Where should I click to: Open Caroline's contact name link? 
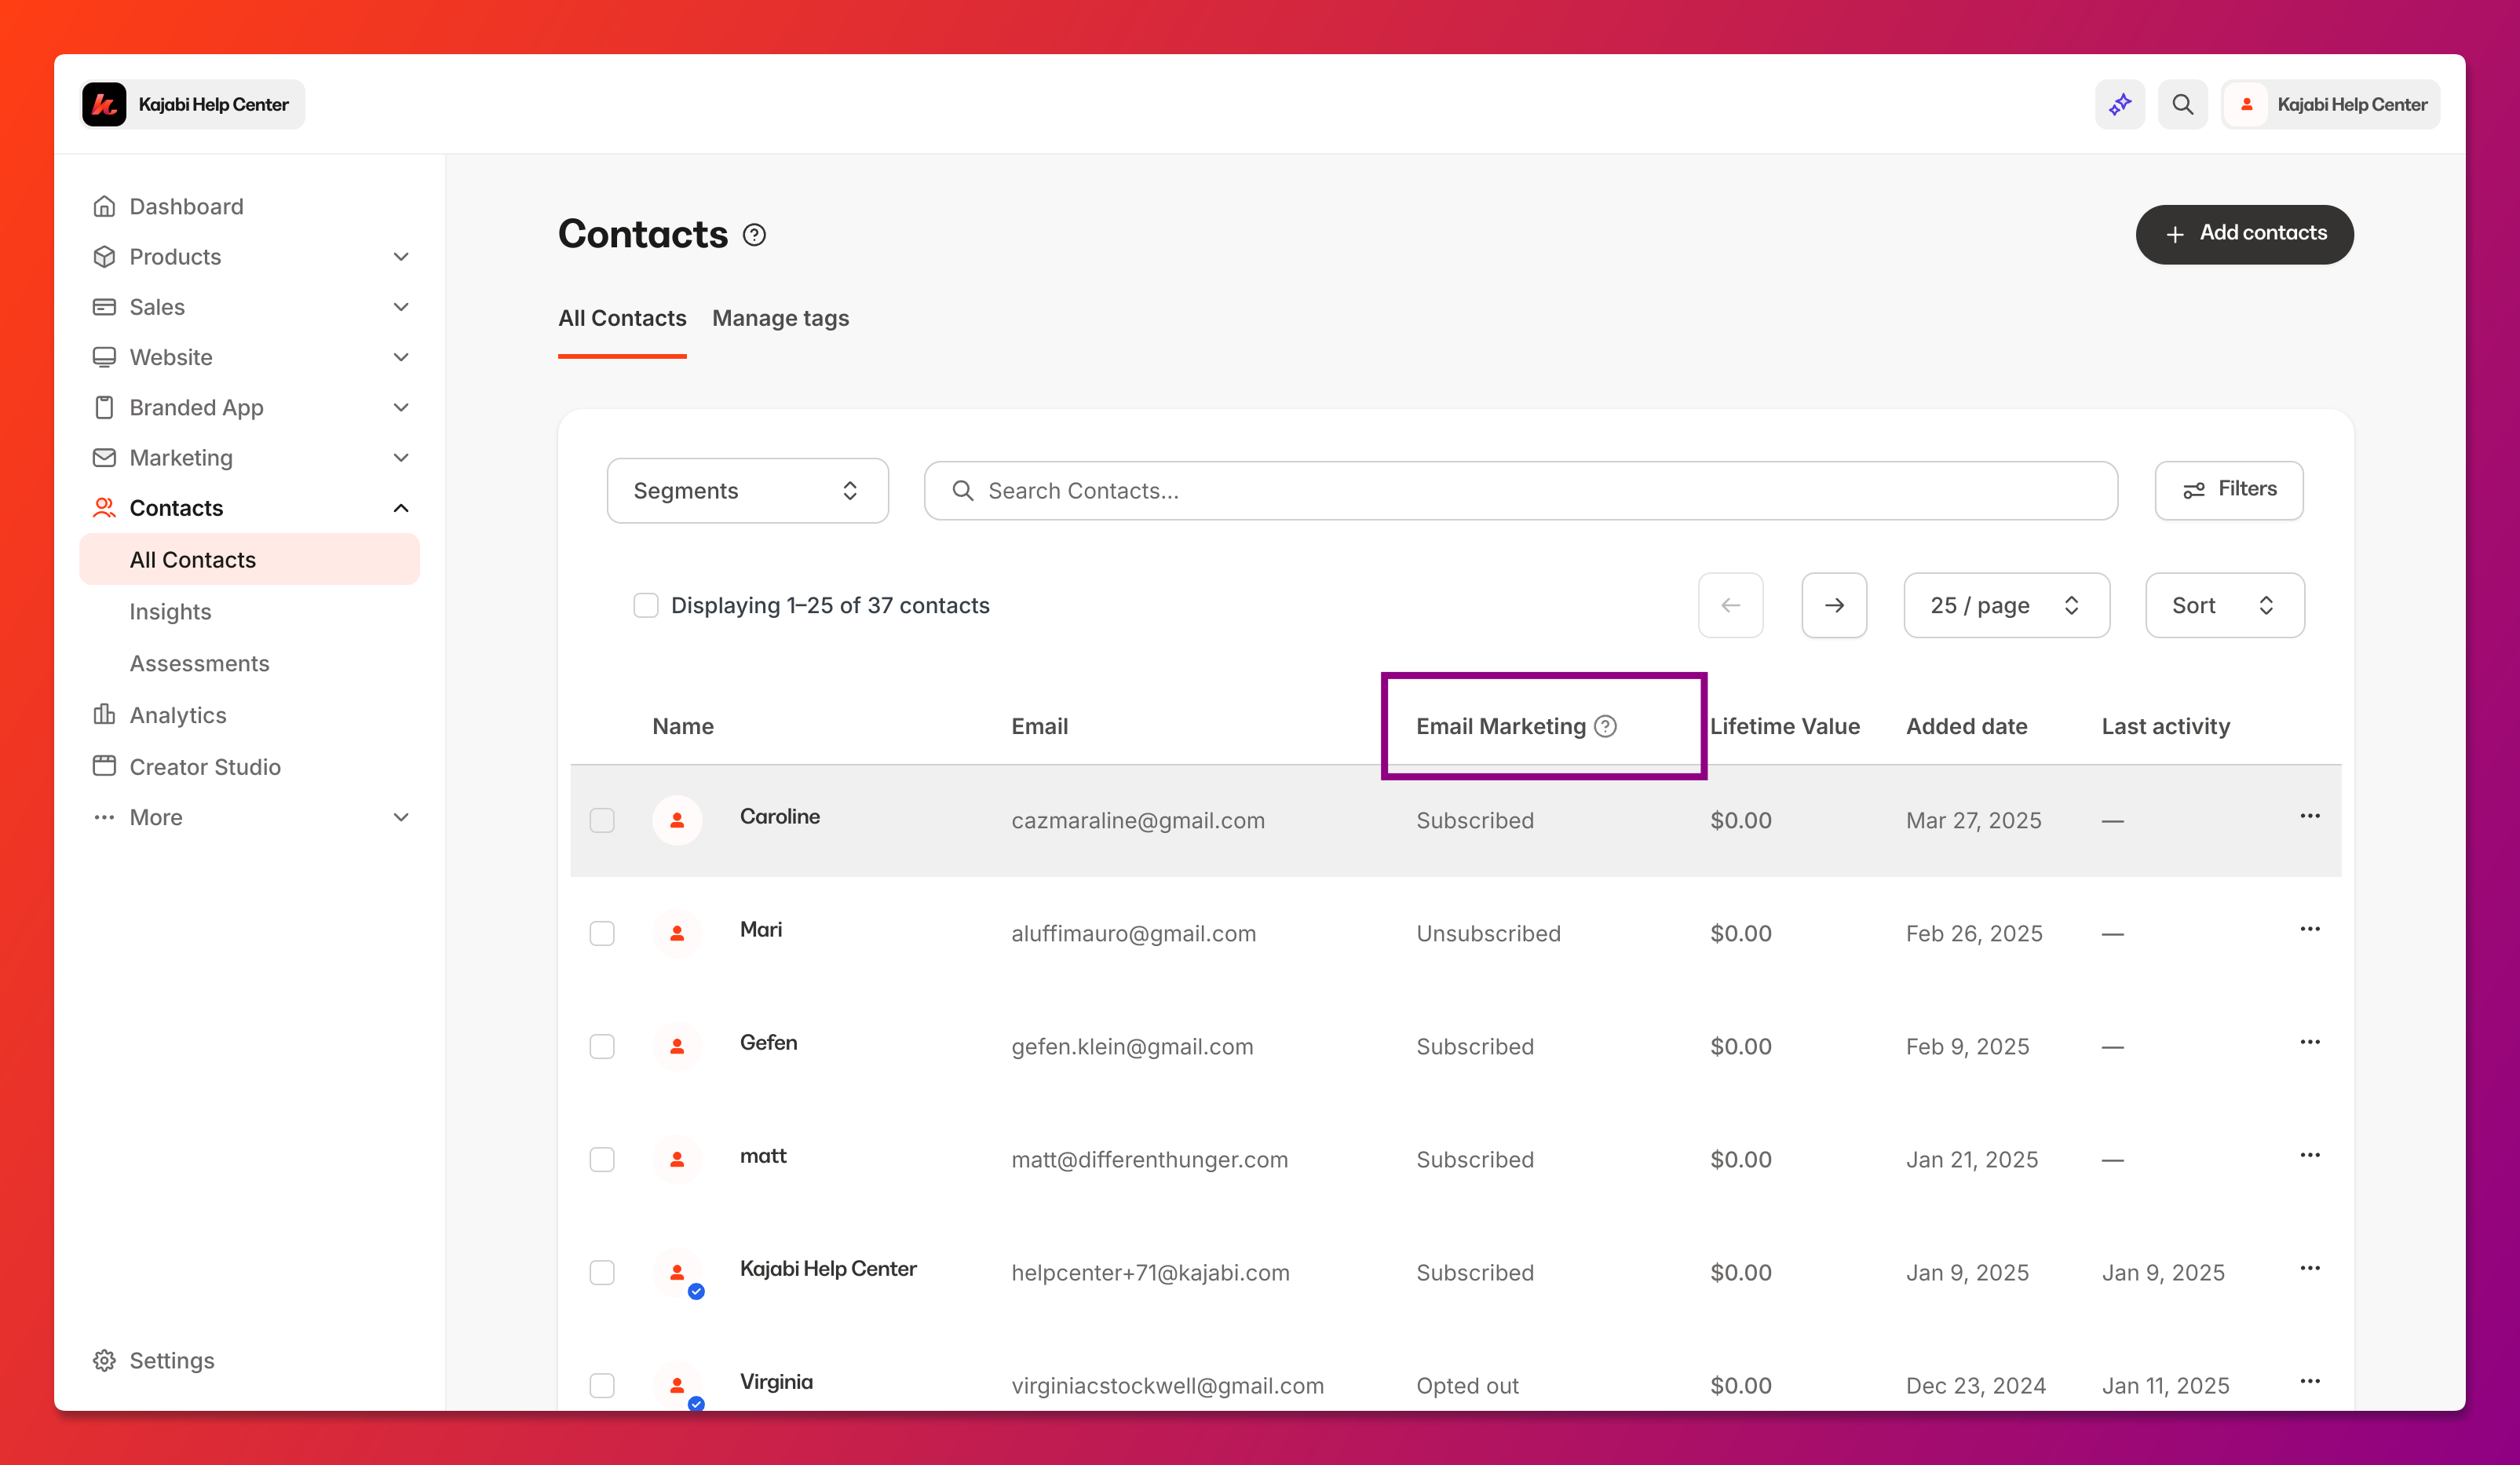click(779, 816)
